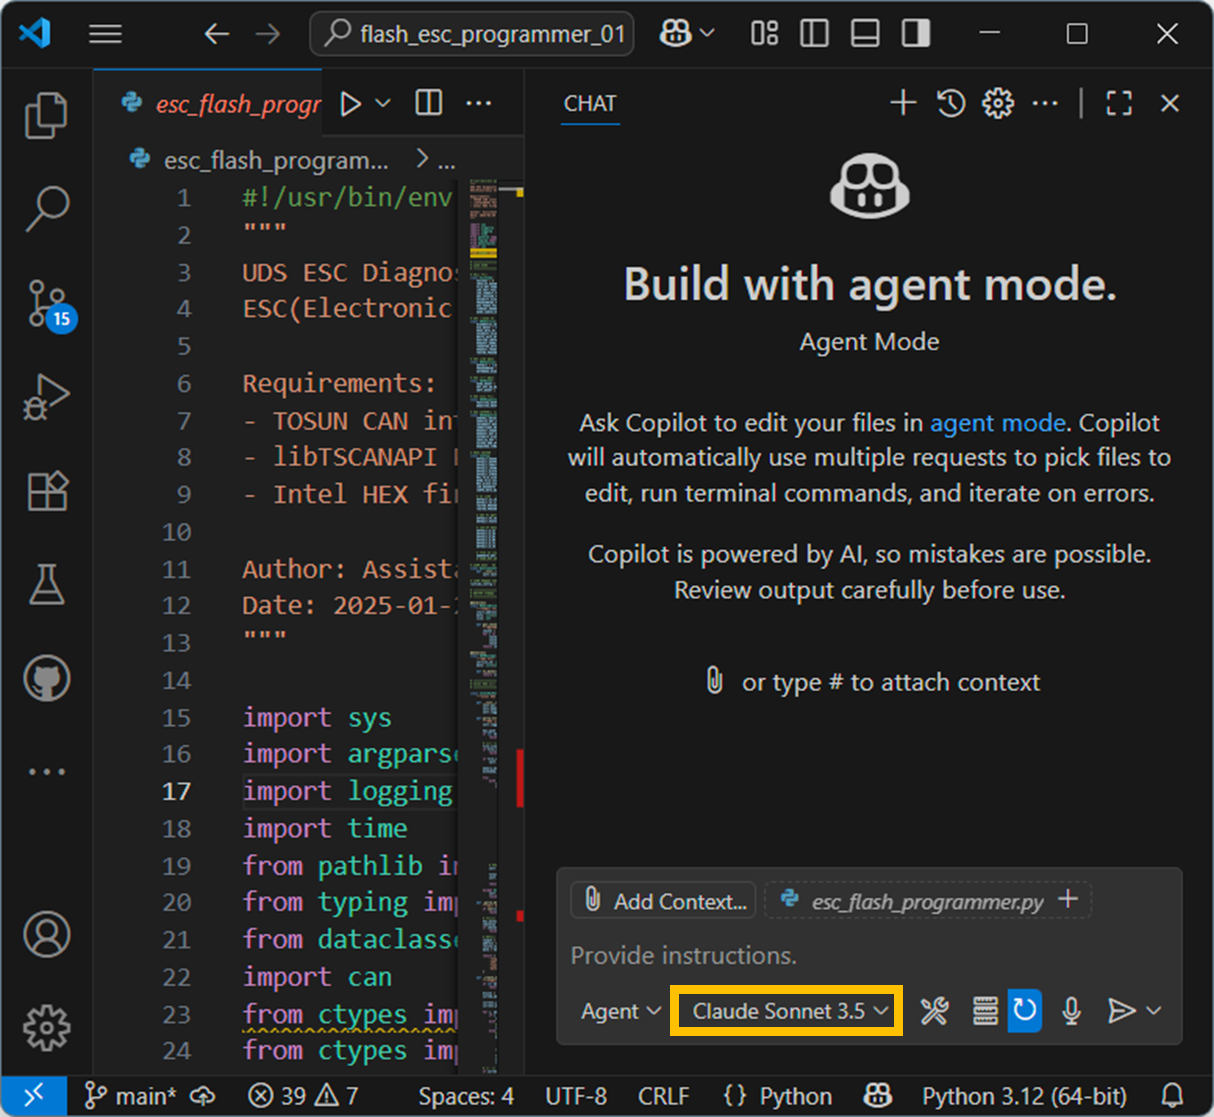The image size is (1214, 1117).
Task: Open Copilot status in status bar
Action: point(878,1096)
